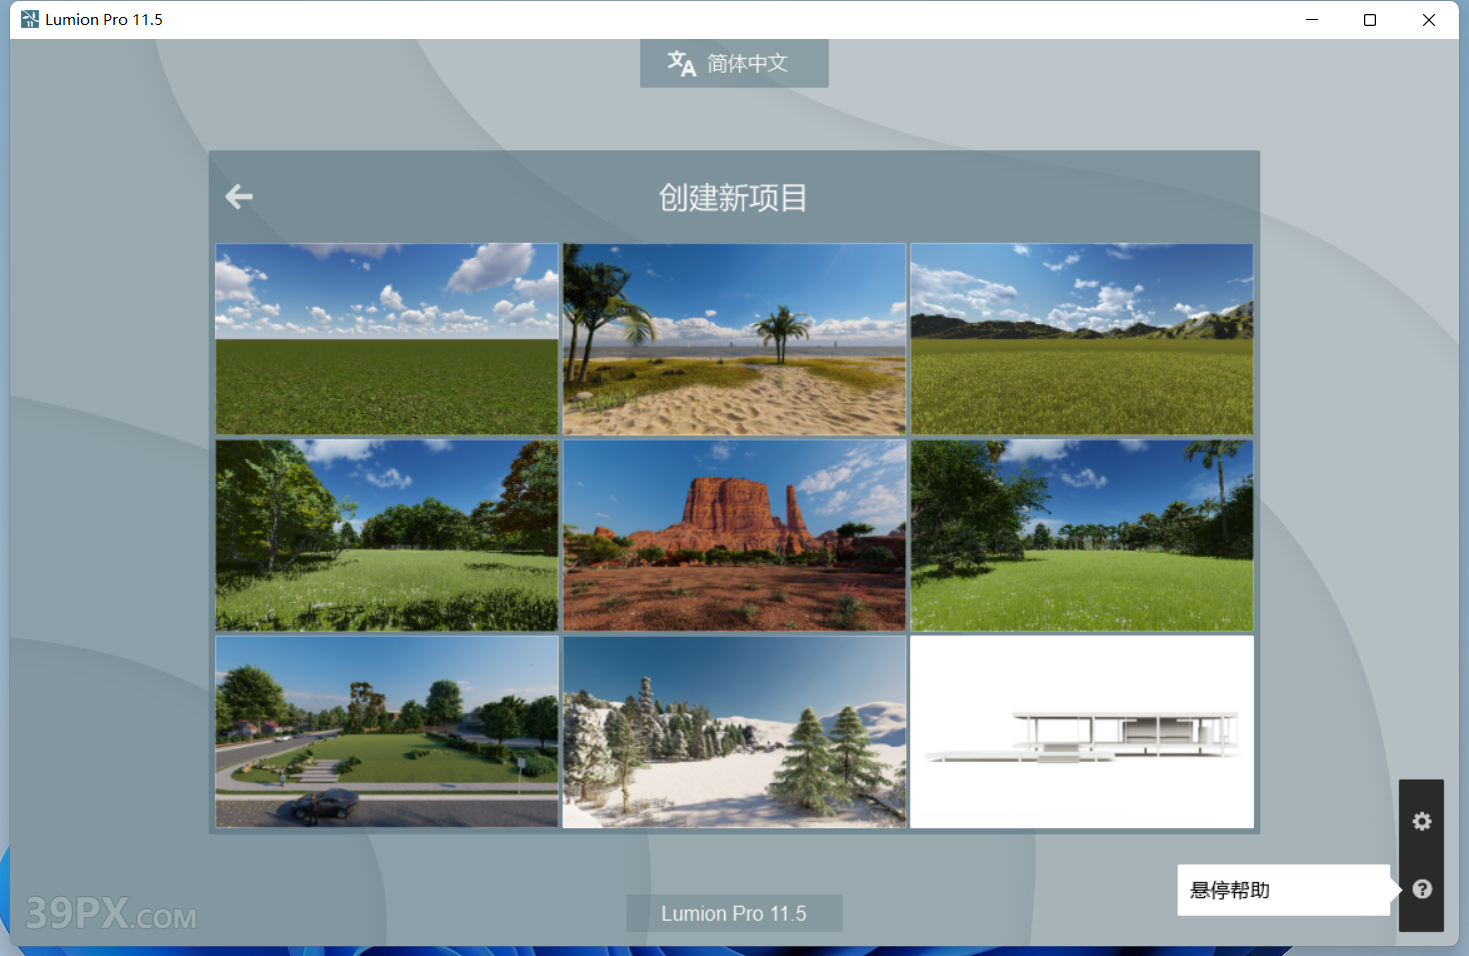Pick the grassland with mountains template
This screenshot has height=956, width=1469.
(x=1081, y=339)
